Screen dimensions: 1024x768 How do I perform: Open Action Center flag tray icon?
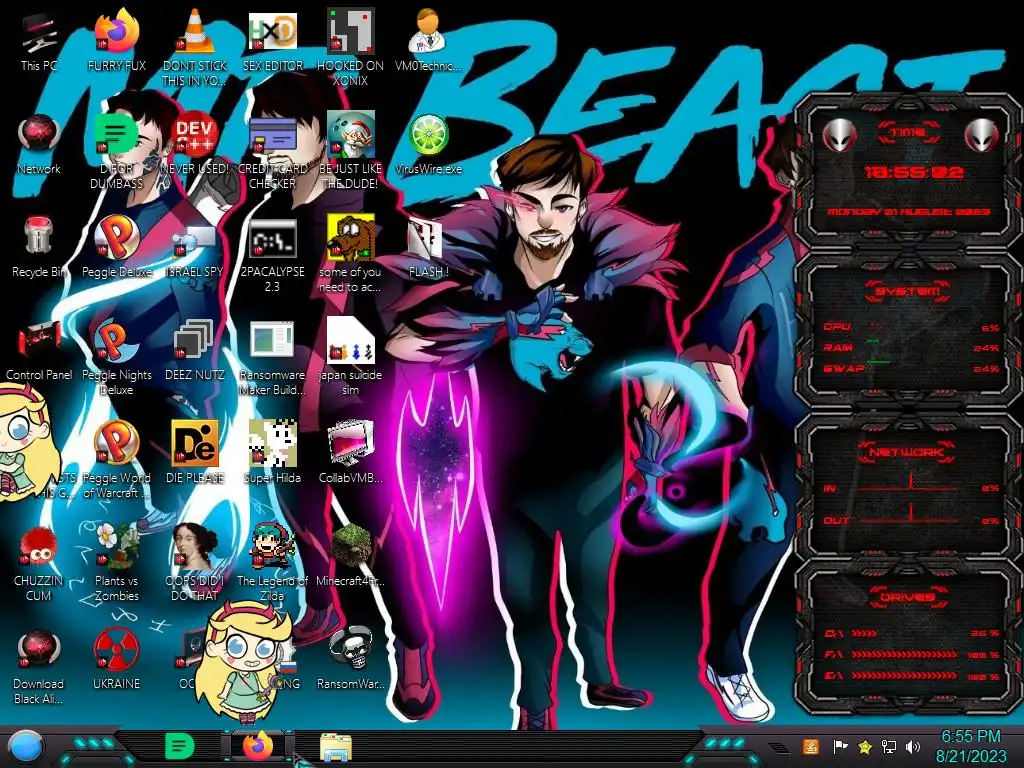tap(840, 746)
